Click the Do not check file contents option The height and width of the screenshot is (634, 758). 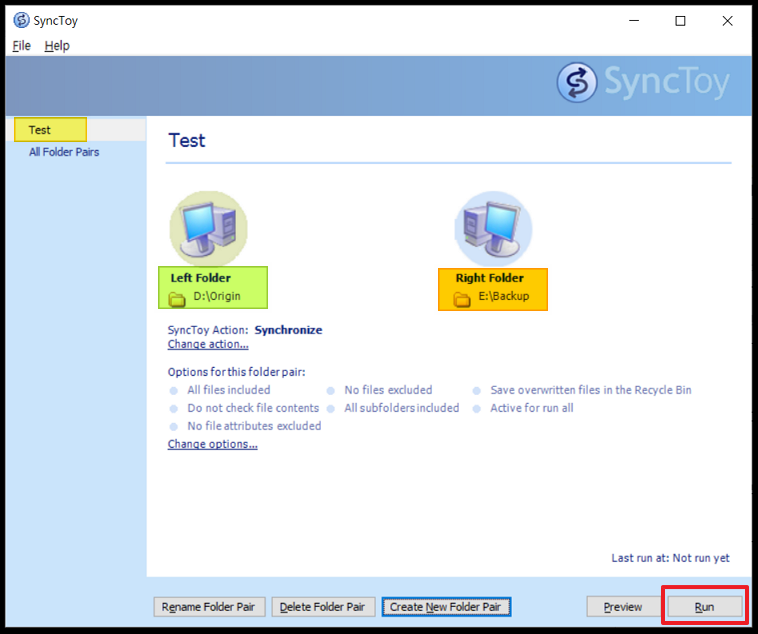click(x=253, y=408)
